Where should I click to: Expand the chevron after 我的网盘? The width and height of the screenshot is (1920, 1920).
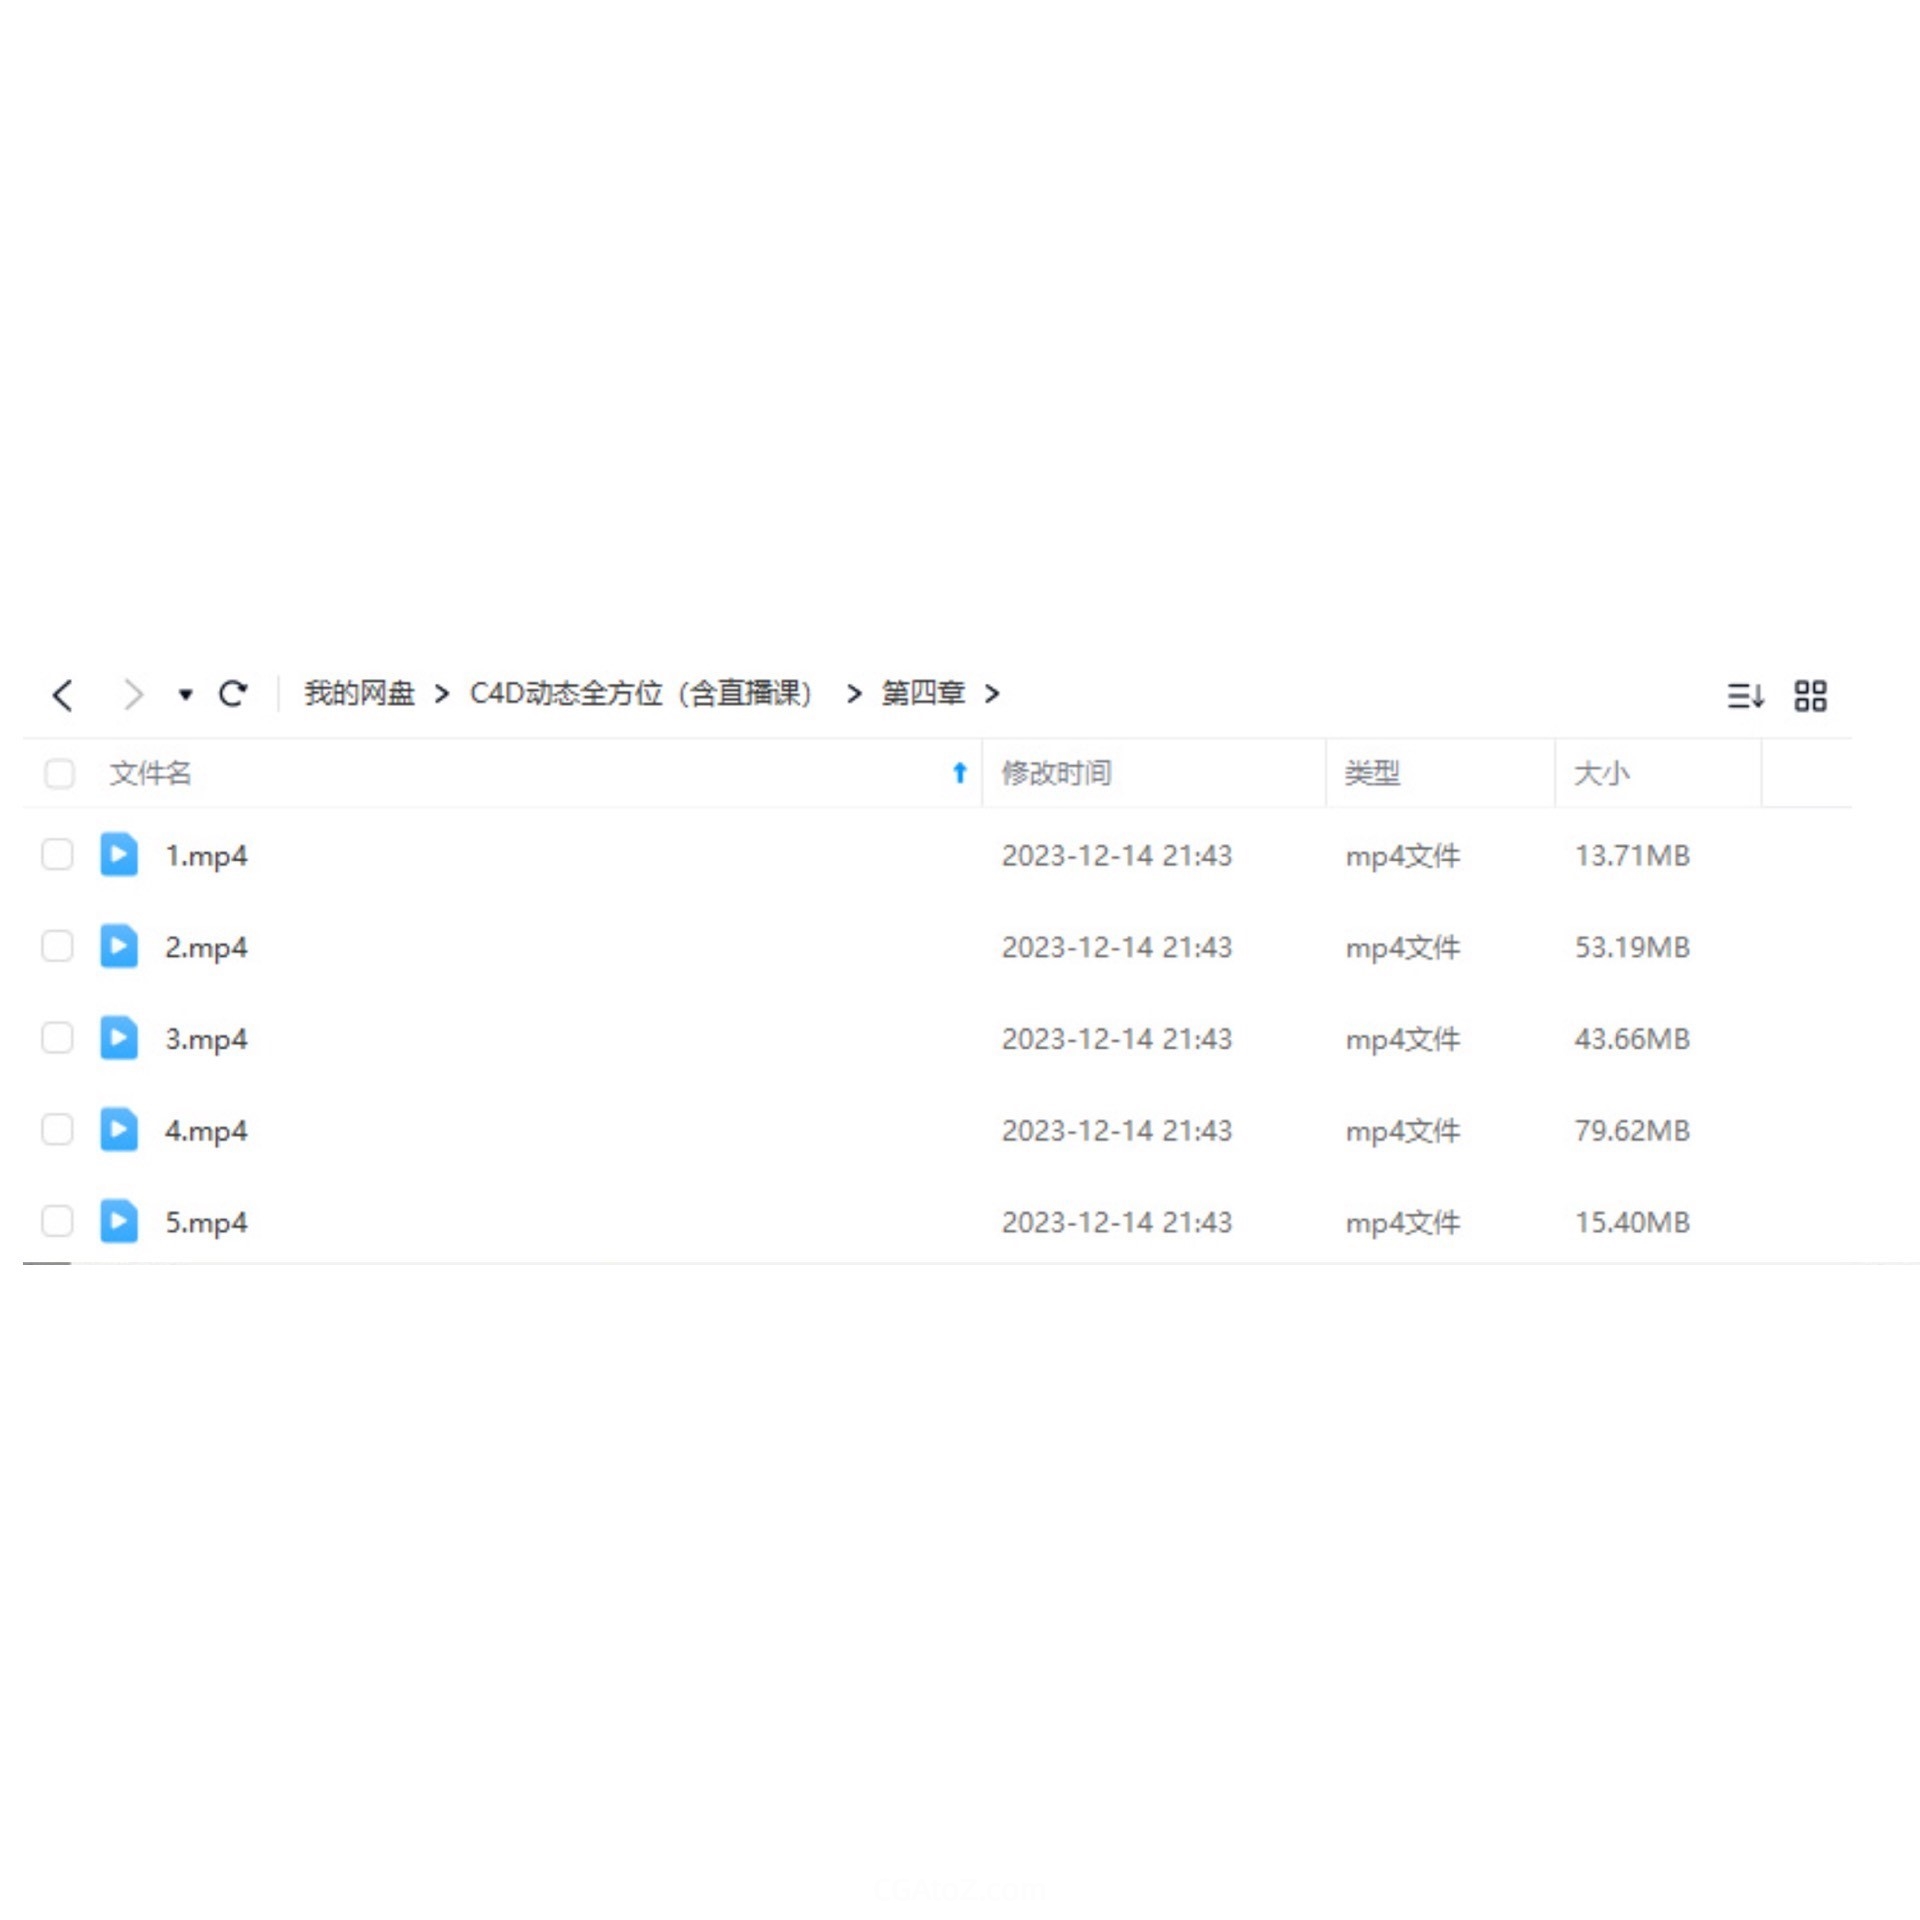pyautogui.click(x=442, y=693)
